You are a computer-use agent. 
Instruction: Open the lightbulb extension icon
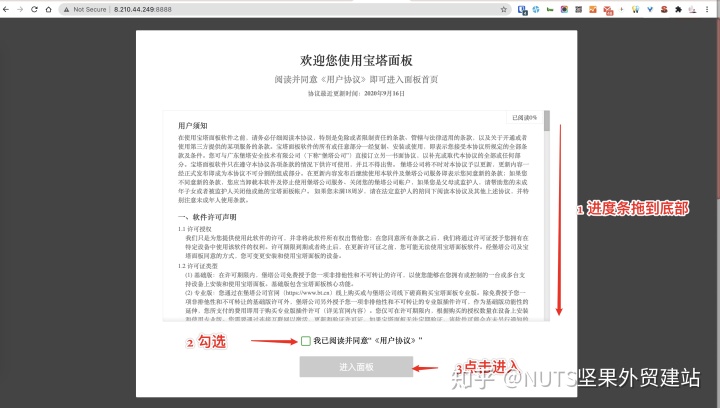[636, 9]
